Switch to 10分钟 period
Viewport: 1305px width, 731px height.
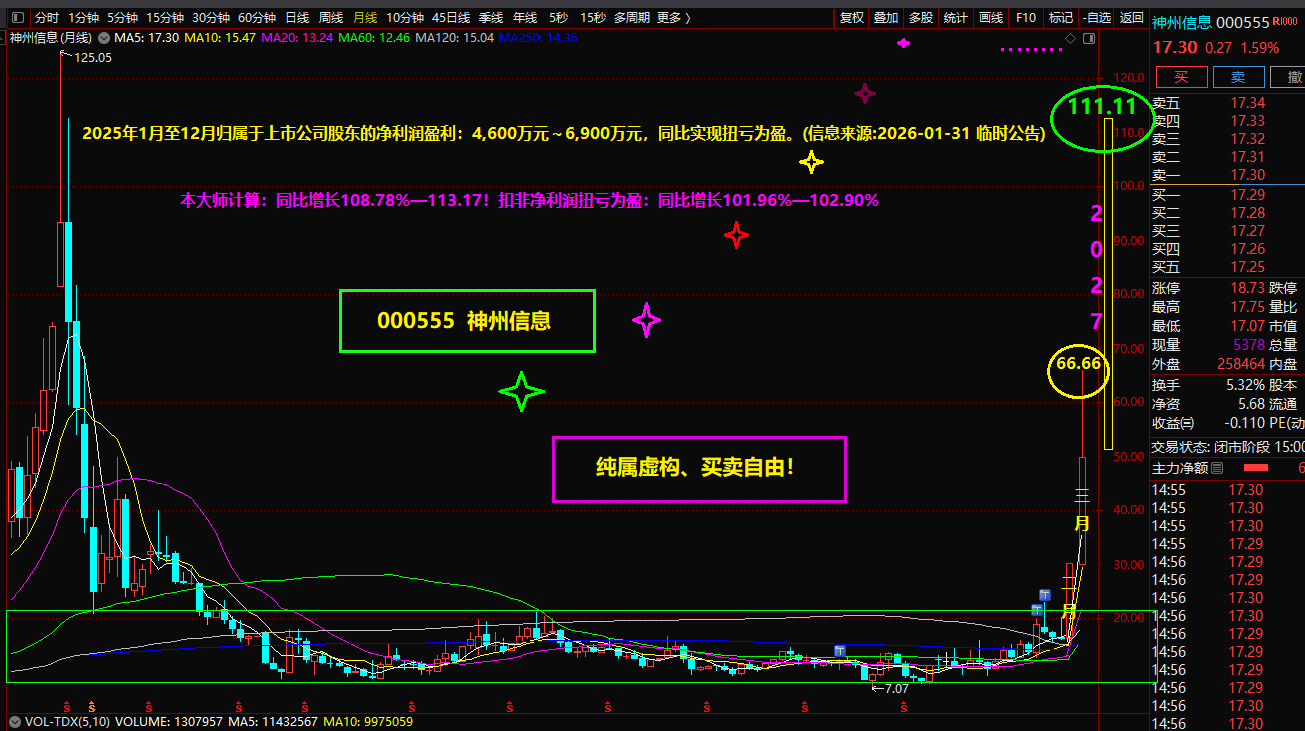point(404,18)
